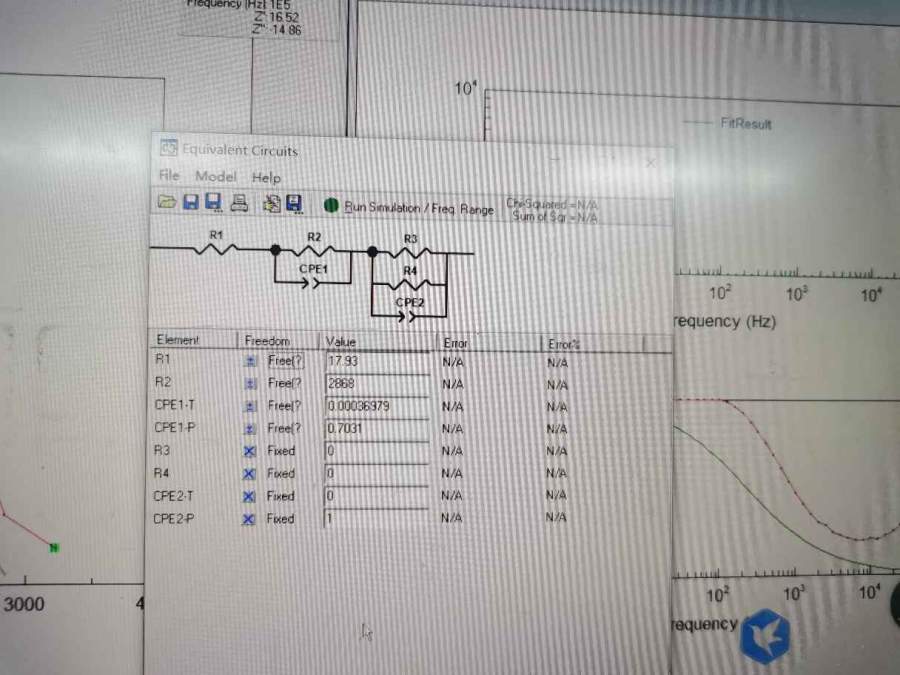
Task: Open the Help menu
Action: pos(266,177)
